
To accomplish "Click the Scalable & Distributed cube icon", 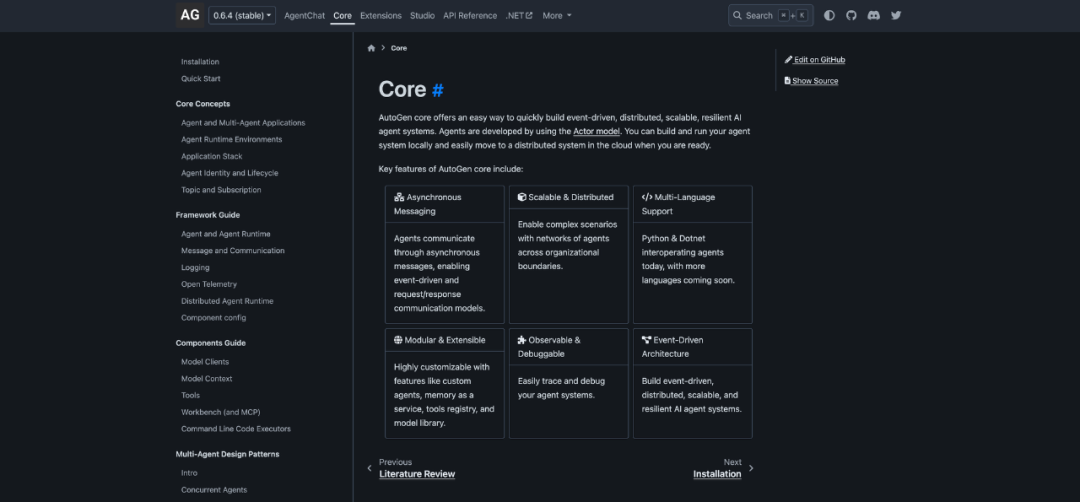I will [522, 197].
